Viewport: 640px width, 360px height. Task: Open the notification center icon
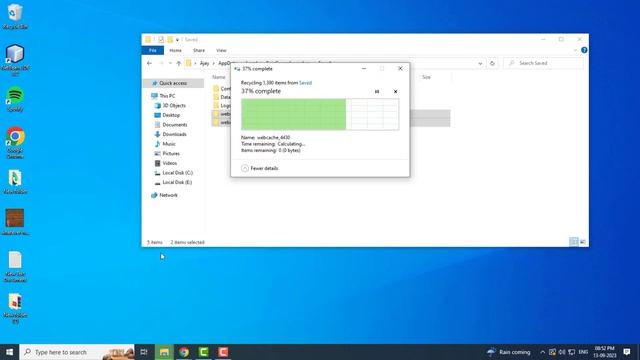click(627, 352)
